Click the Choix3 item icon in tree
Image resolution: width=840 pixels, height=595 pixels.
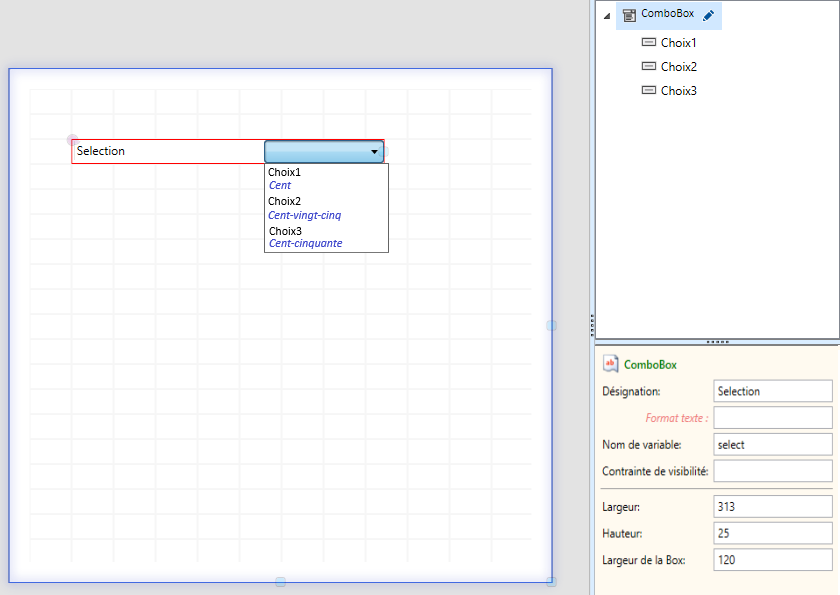[649, 90]
